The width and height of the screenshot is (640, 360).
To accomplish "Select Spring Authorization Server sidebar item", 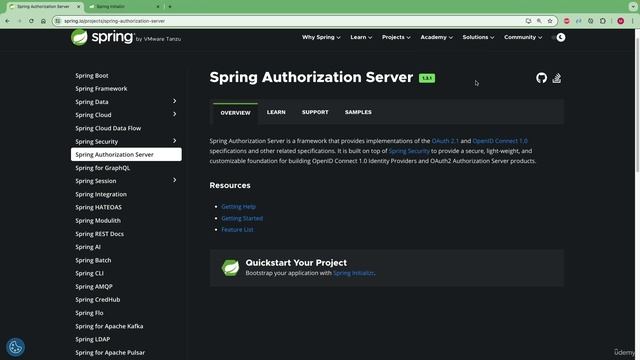I will pyautogui.click(x=126, y=154).
